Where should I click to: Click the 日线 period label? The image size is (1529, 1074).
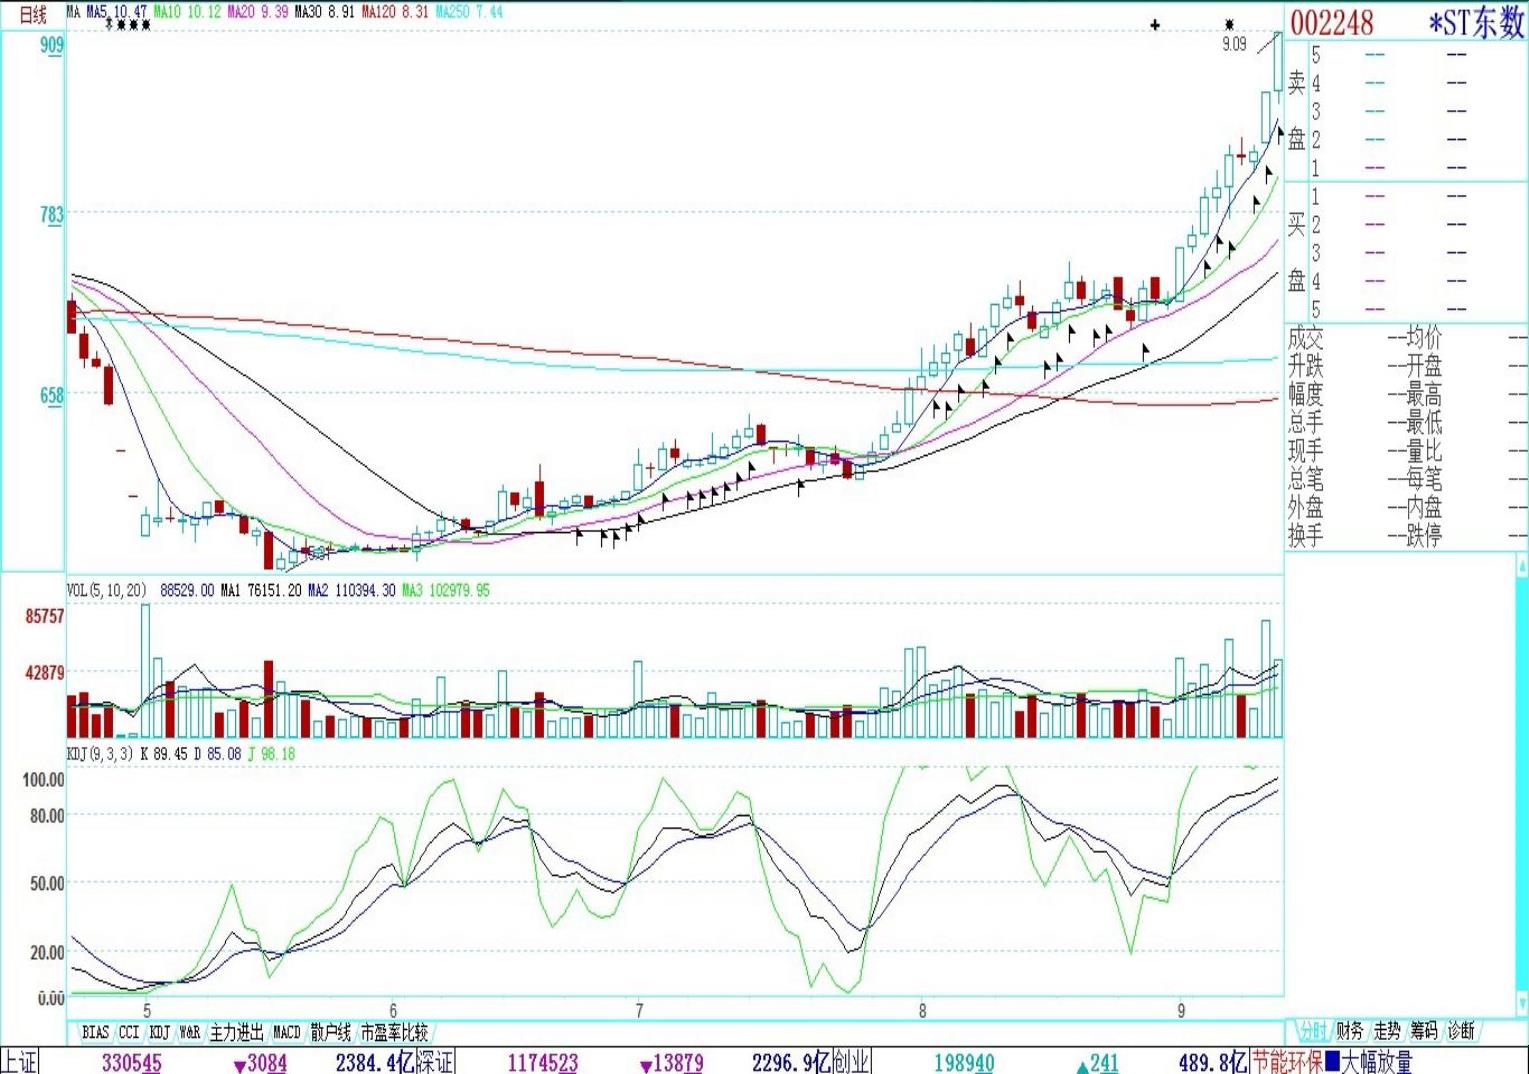tap(33, 14)
